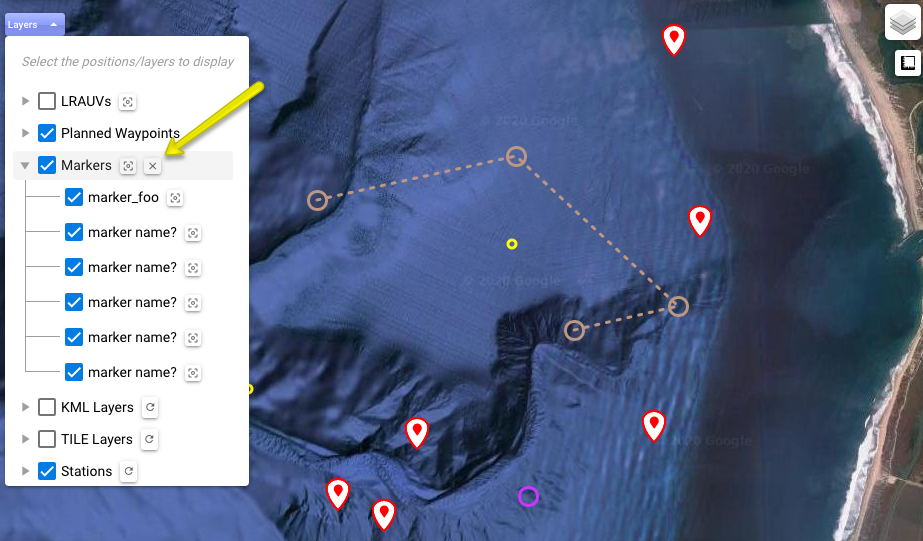Click the reload icon next to TILE Layers
Viewport: 923px width, 541px height.
150,439
